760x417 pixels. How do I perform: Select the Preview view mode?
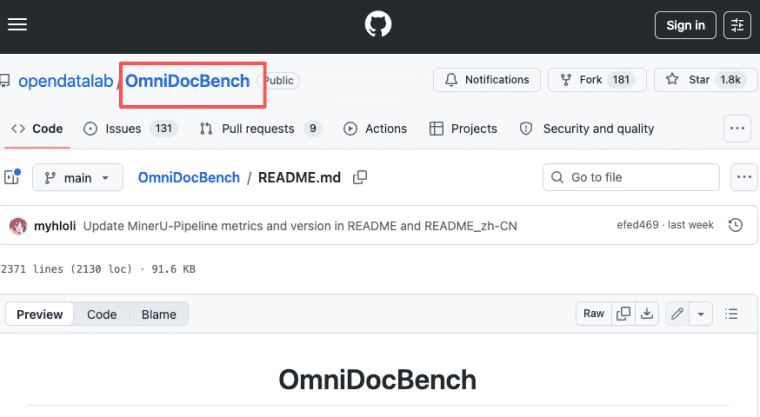pyautogui.click(x=40, y=314)
